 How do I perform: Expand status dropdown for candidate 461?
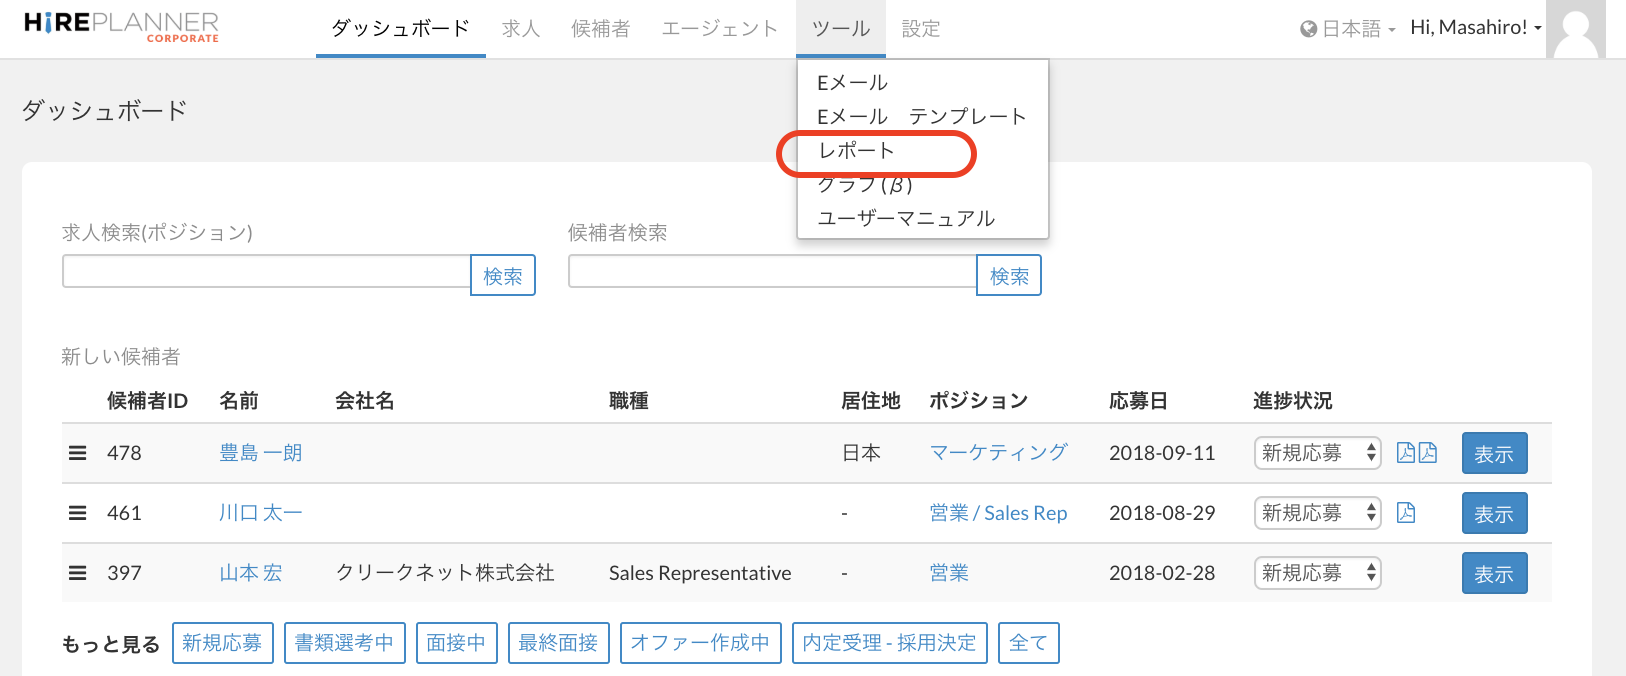(x=1317, y=513)
